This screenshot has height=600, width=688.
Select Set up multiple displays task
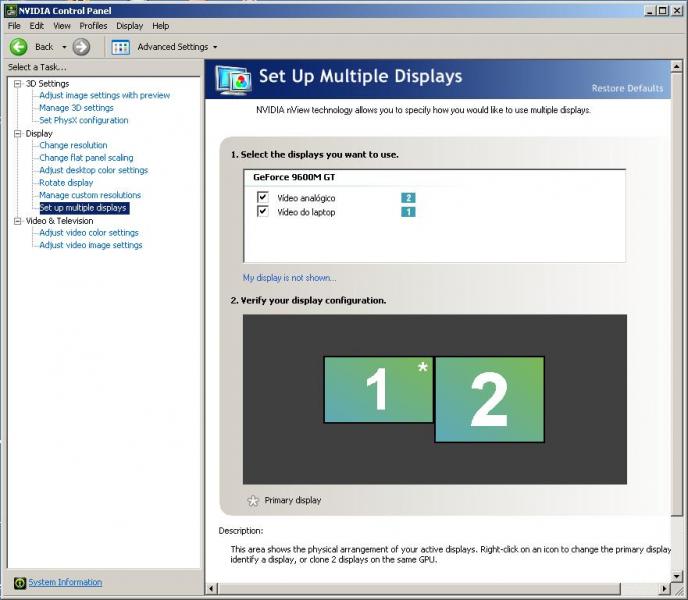click(84, 208)
